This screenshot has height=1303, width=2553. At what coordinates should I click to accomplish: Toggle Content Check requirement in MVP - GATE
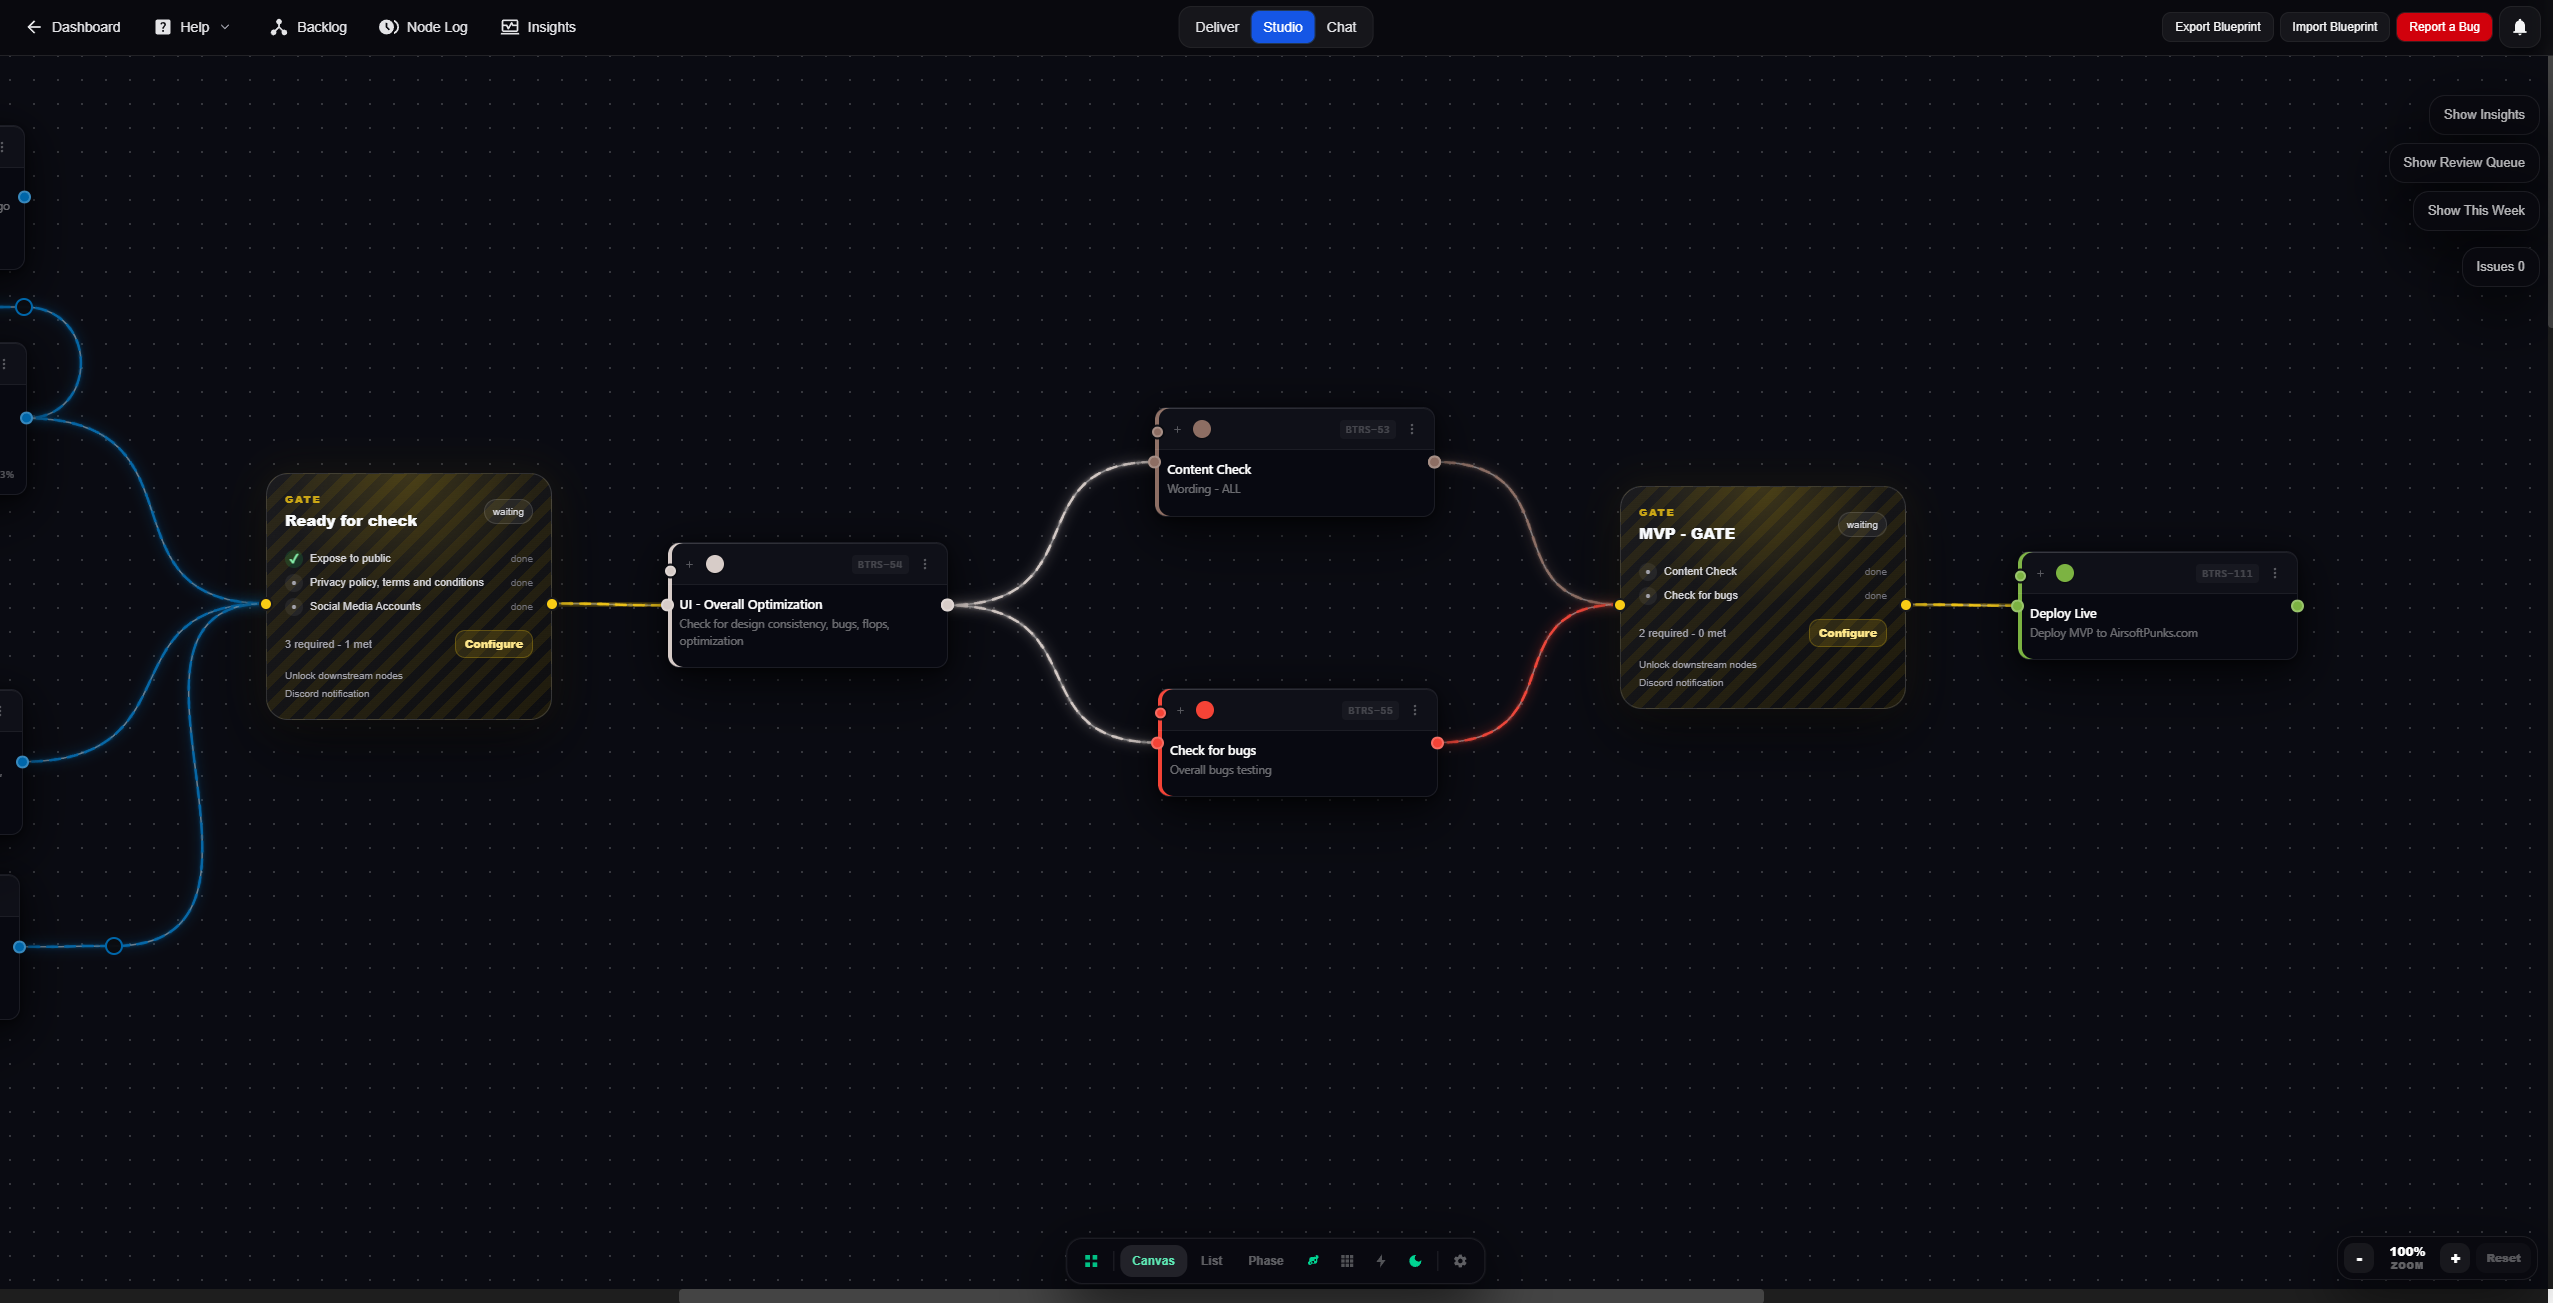click(x=1648, y=571)
